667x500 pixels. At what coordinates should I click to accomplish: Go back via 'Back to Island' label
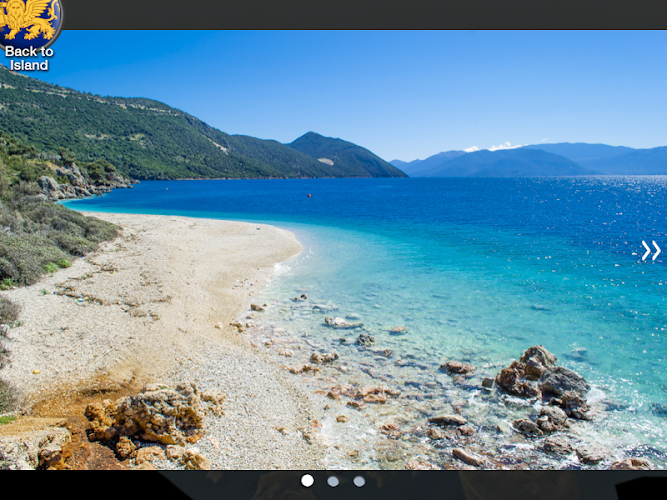click(29, 58)
